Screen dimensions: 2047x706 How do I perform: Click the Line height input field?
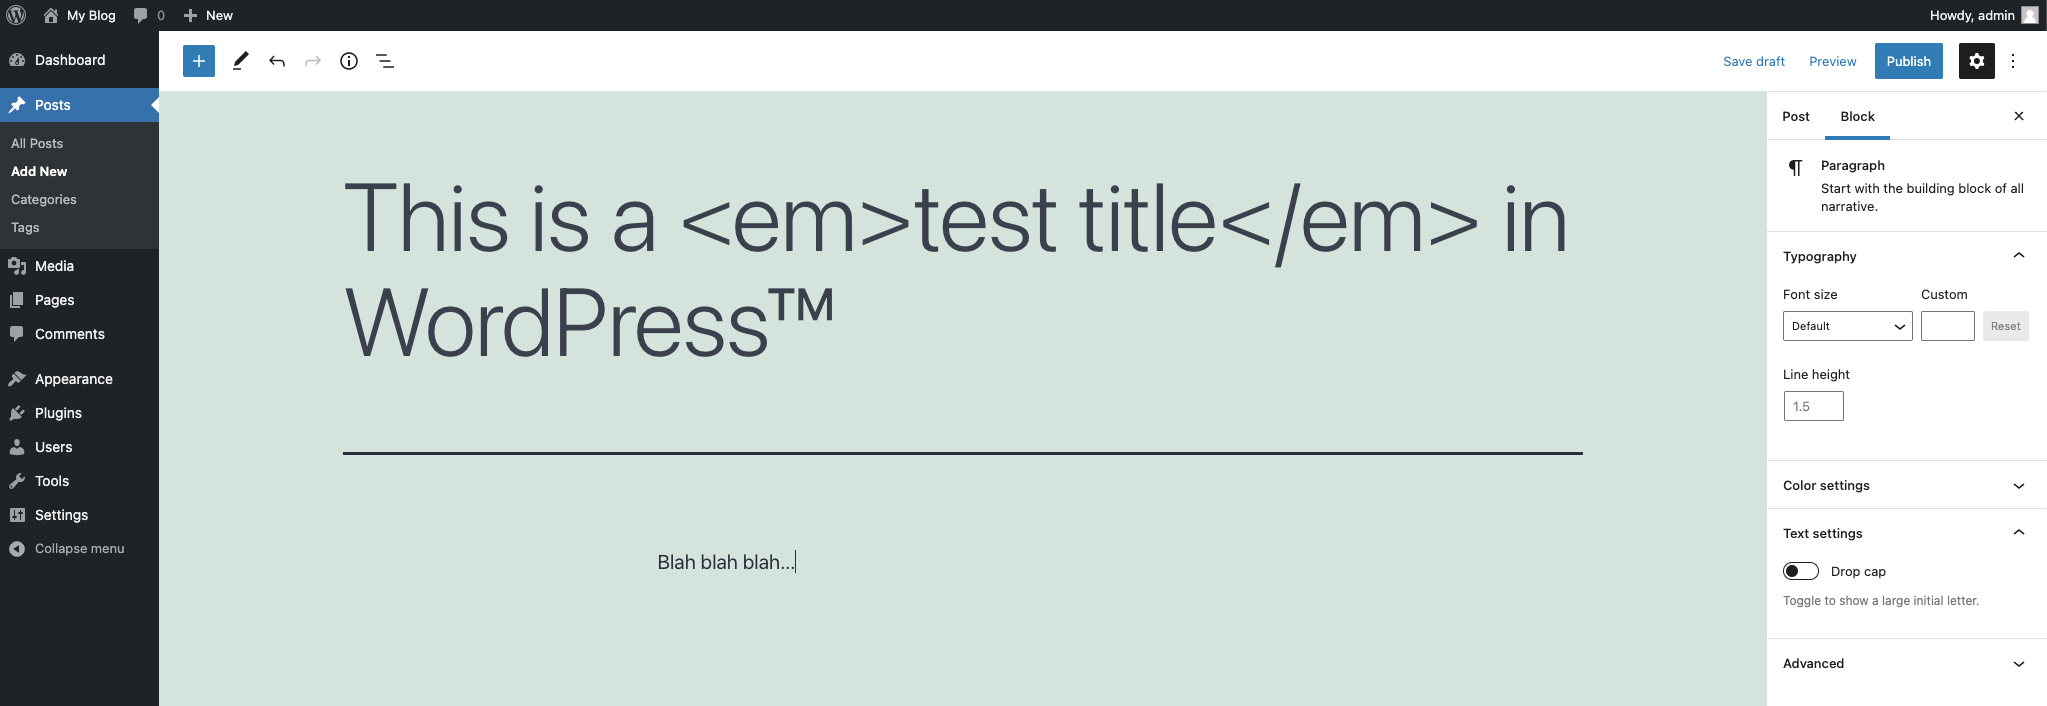click(x=1812, y=406)
